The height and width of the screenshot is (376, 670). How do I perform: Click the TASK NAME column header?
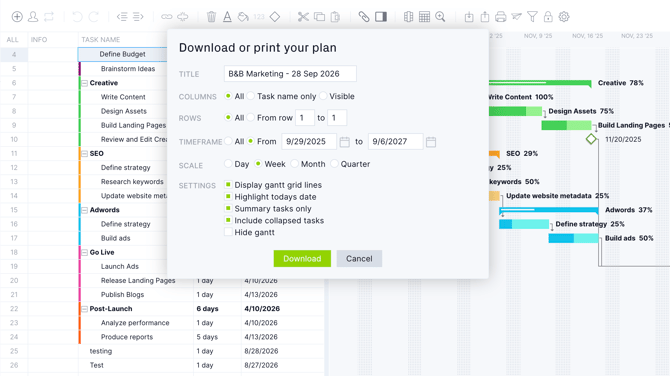click(101, 40)
